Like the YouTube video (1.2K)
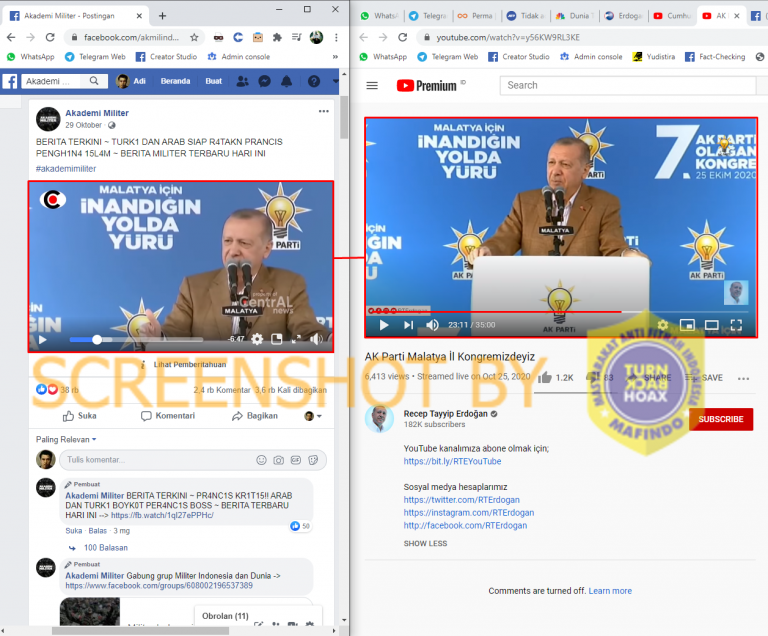 tap(555, 378)
